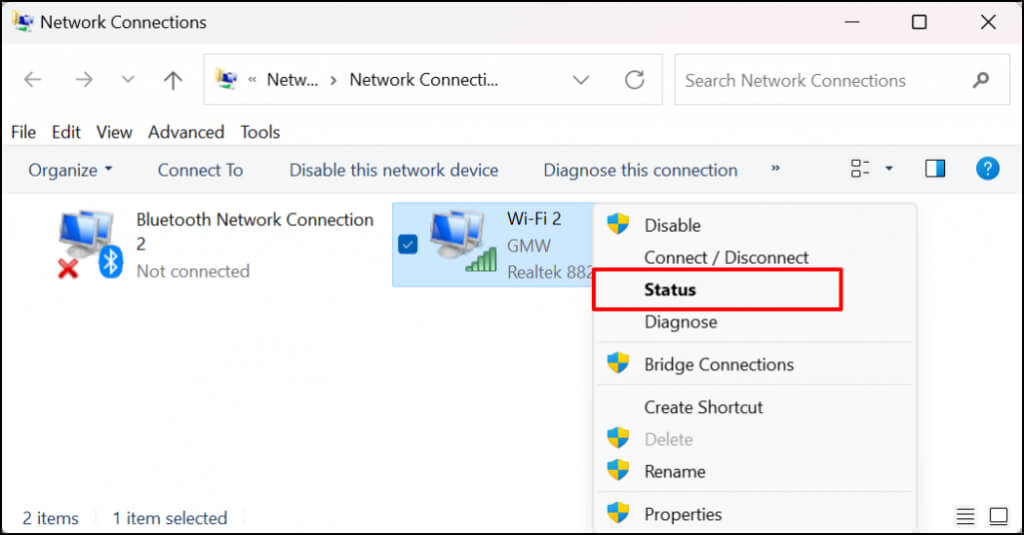The height and width of the screenshot is (535, 1024).
Task: Switch to details view in status bar
Action: pos(965,517)
